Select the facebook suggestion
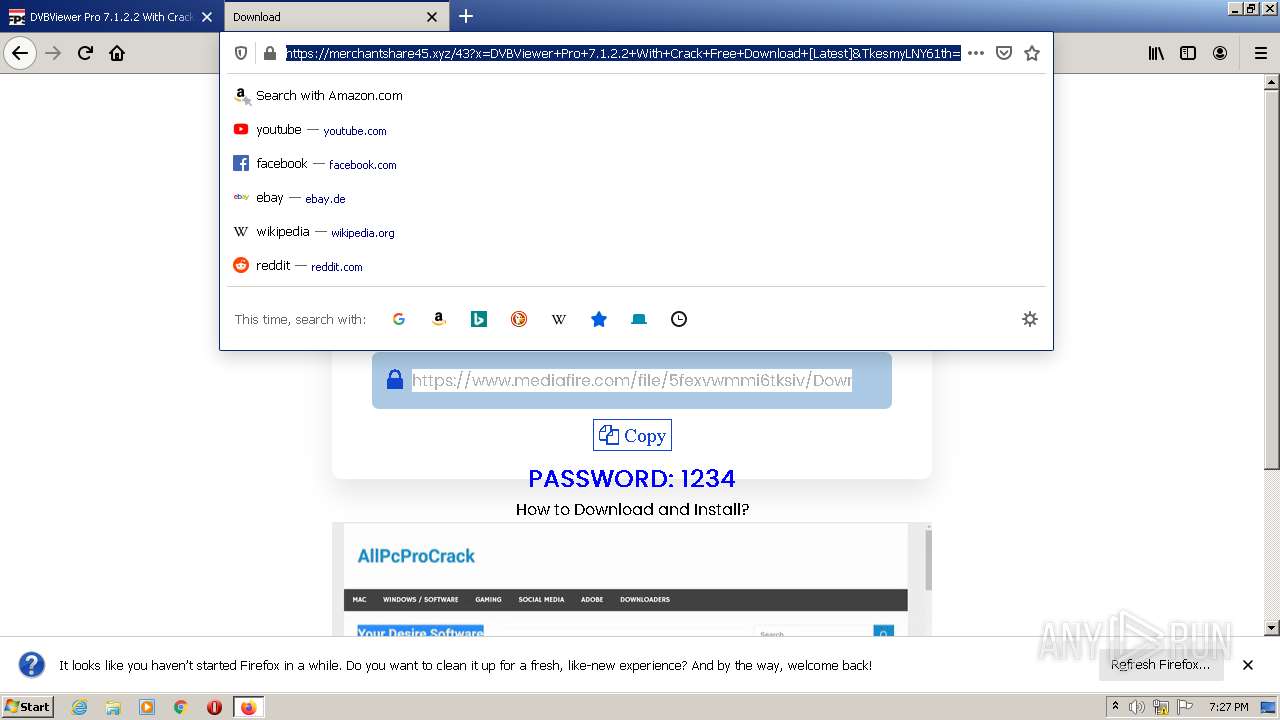Viewport: 1280px width, 720px height. [636, 164]
